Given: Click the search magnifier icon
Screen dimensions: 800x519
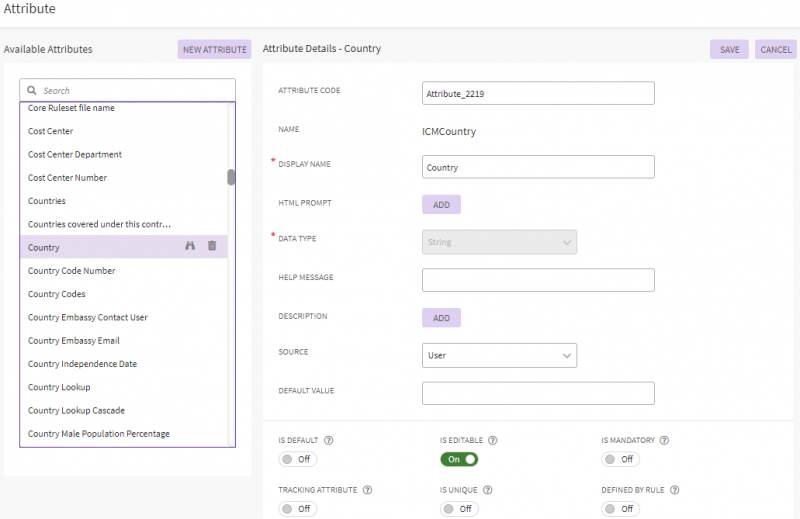Looking at the screenshot, I should [x=32, y=90].
